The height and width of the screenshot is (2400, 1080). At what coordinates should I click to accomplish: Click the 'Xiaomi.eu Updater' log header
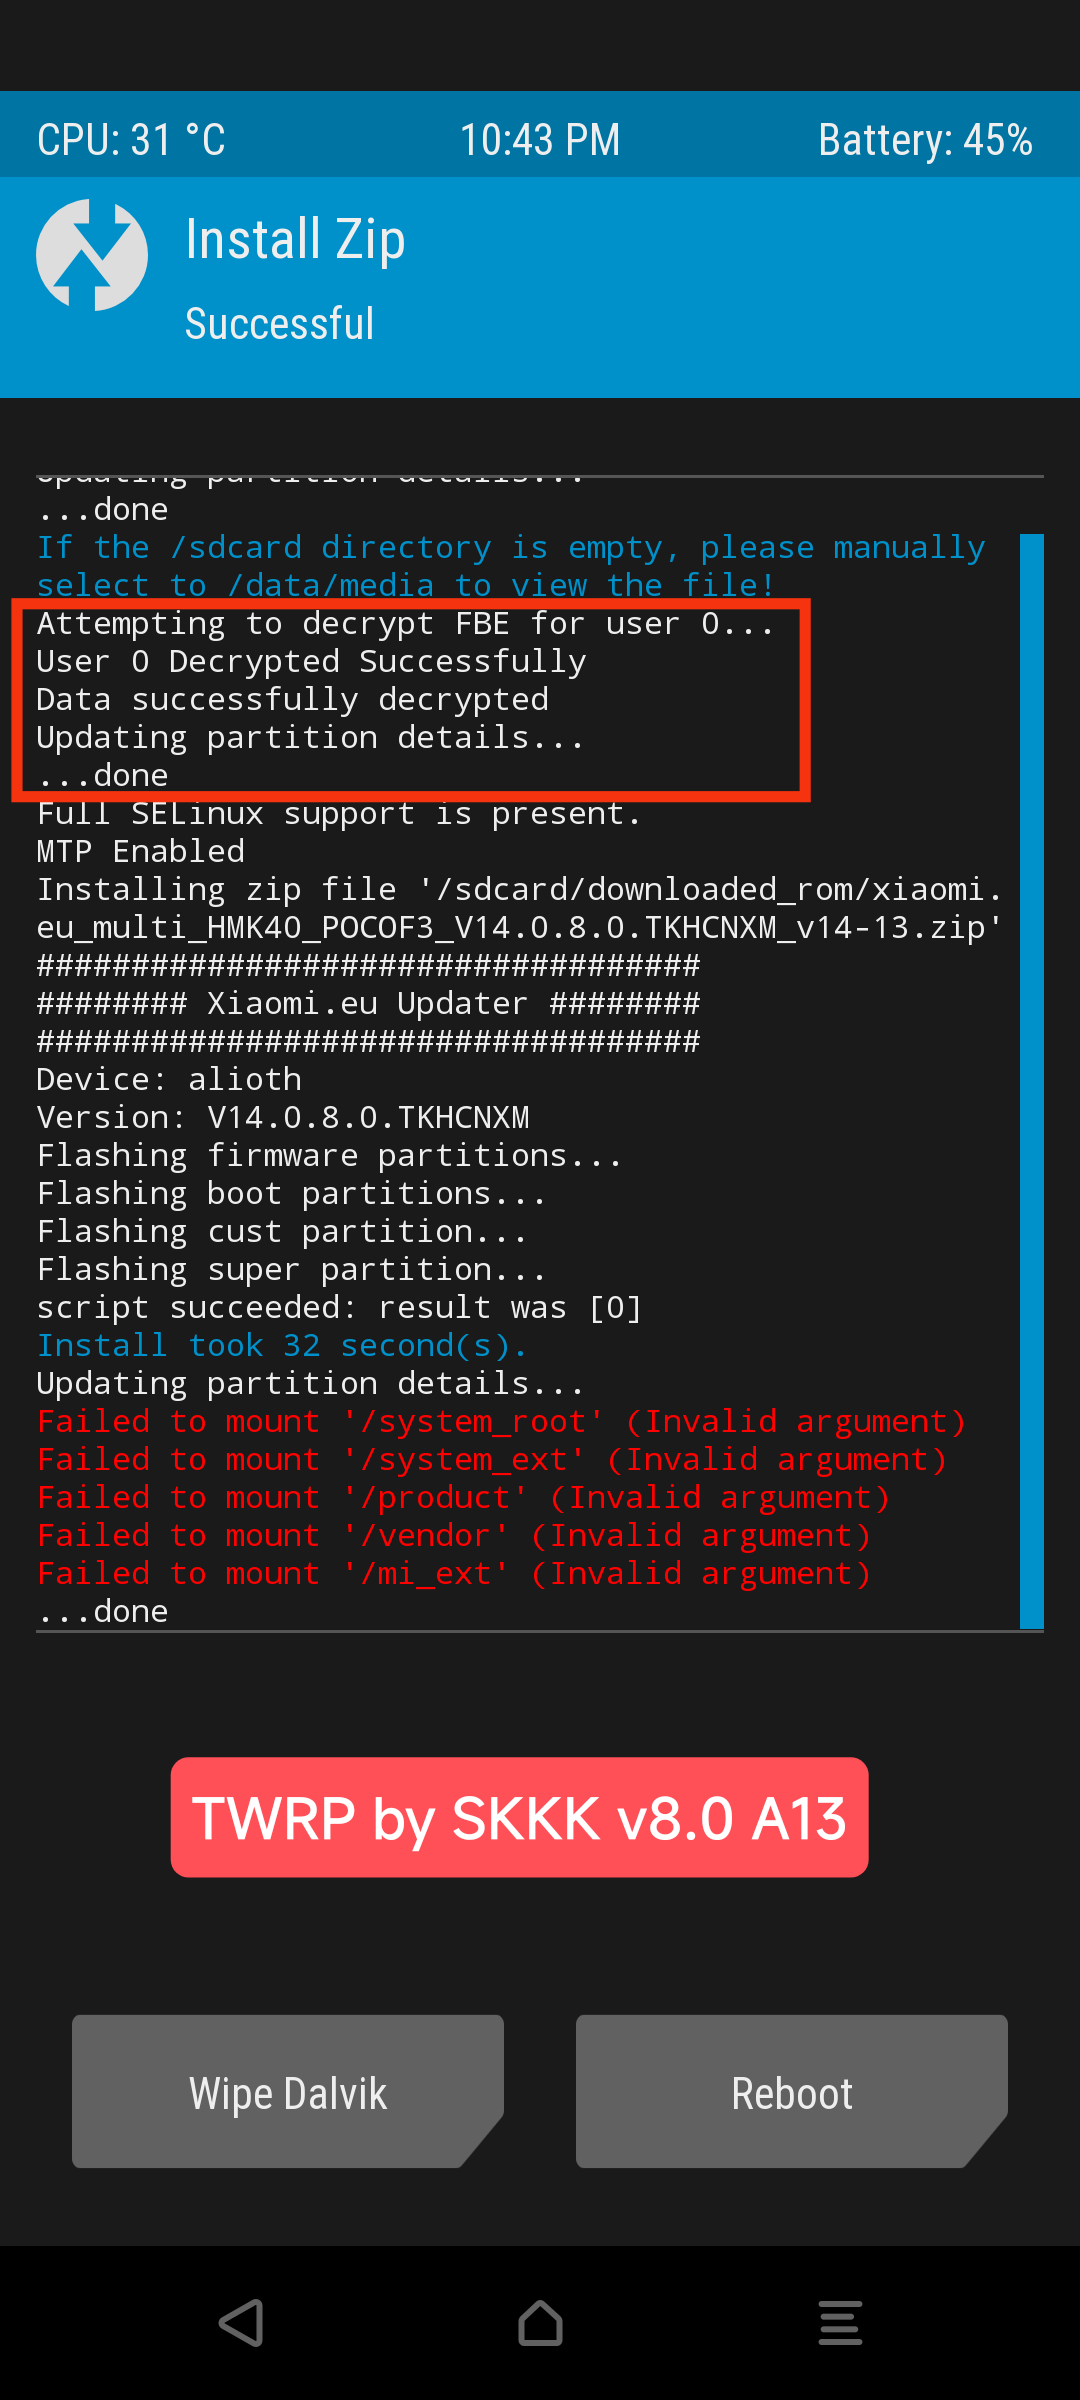click(x=368, y=1004)
